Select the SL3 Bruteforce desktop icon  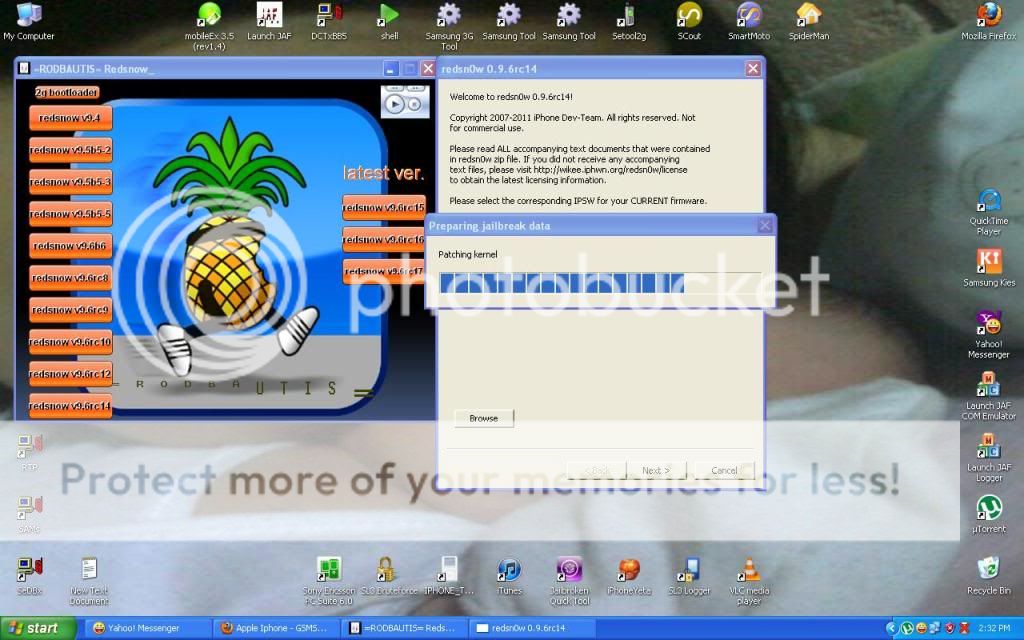coord(389,576)
